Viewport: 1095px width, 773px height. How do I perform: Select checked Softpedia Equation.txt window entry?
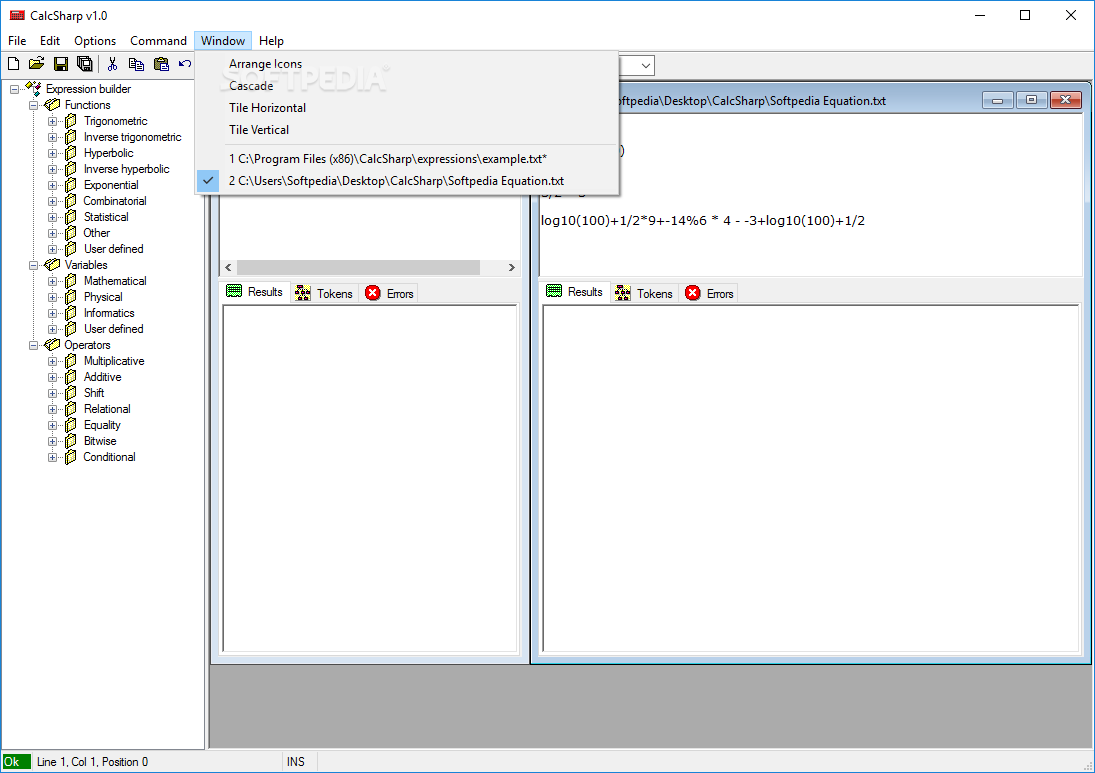pos(406,181)
